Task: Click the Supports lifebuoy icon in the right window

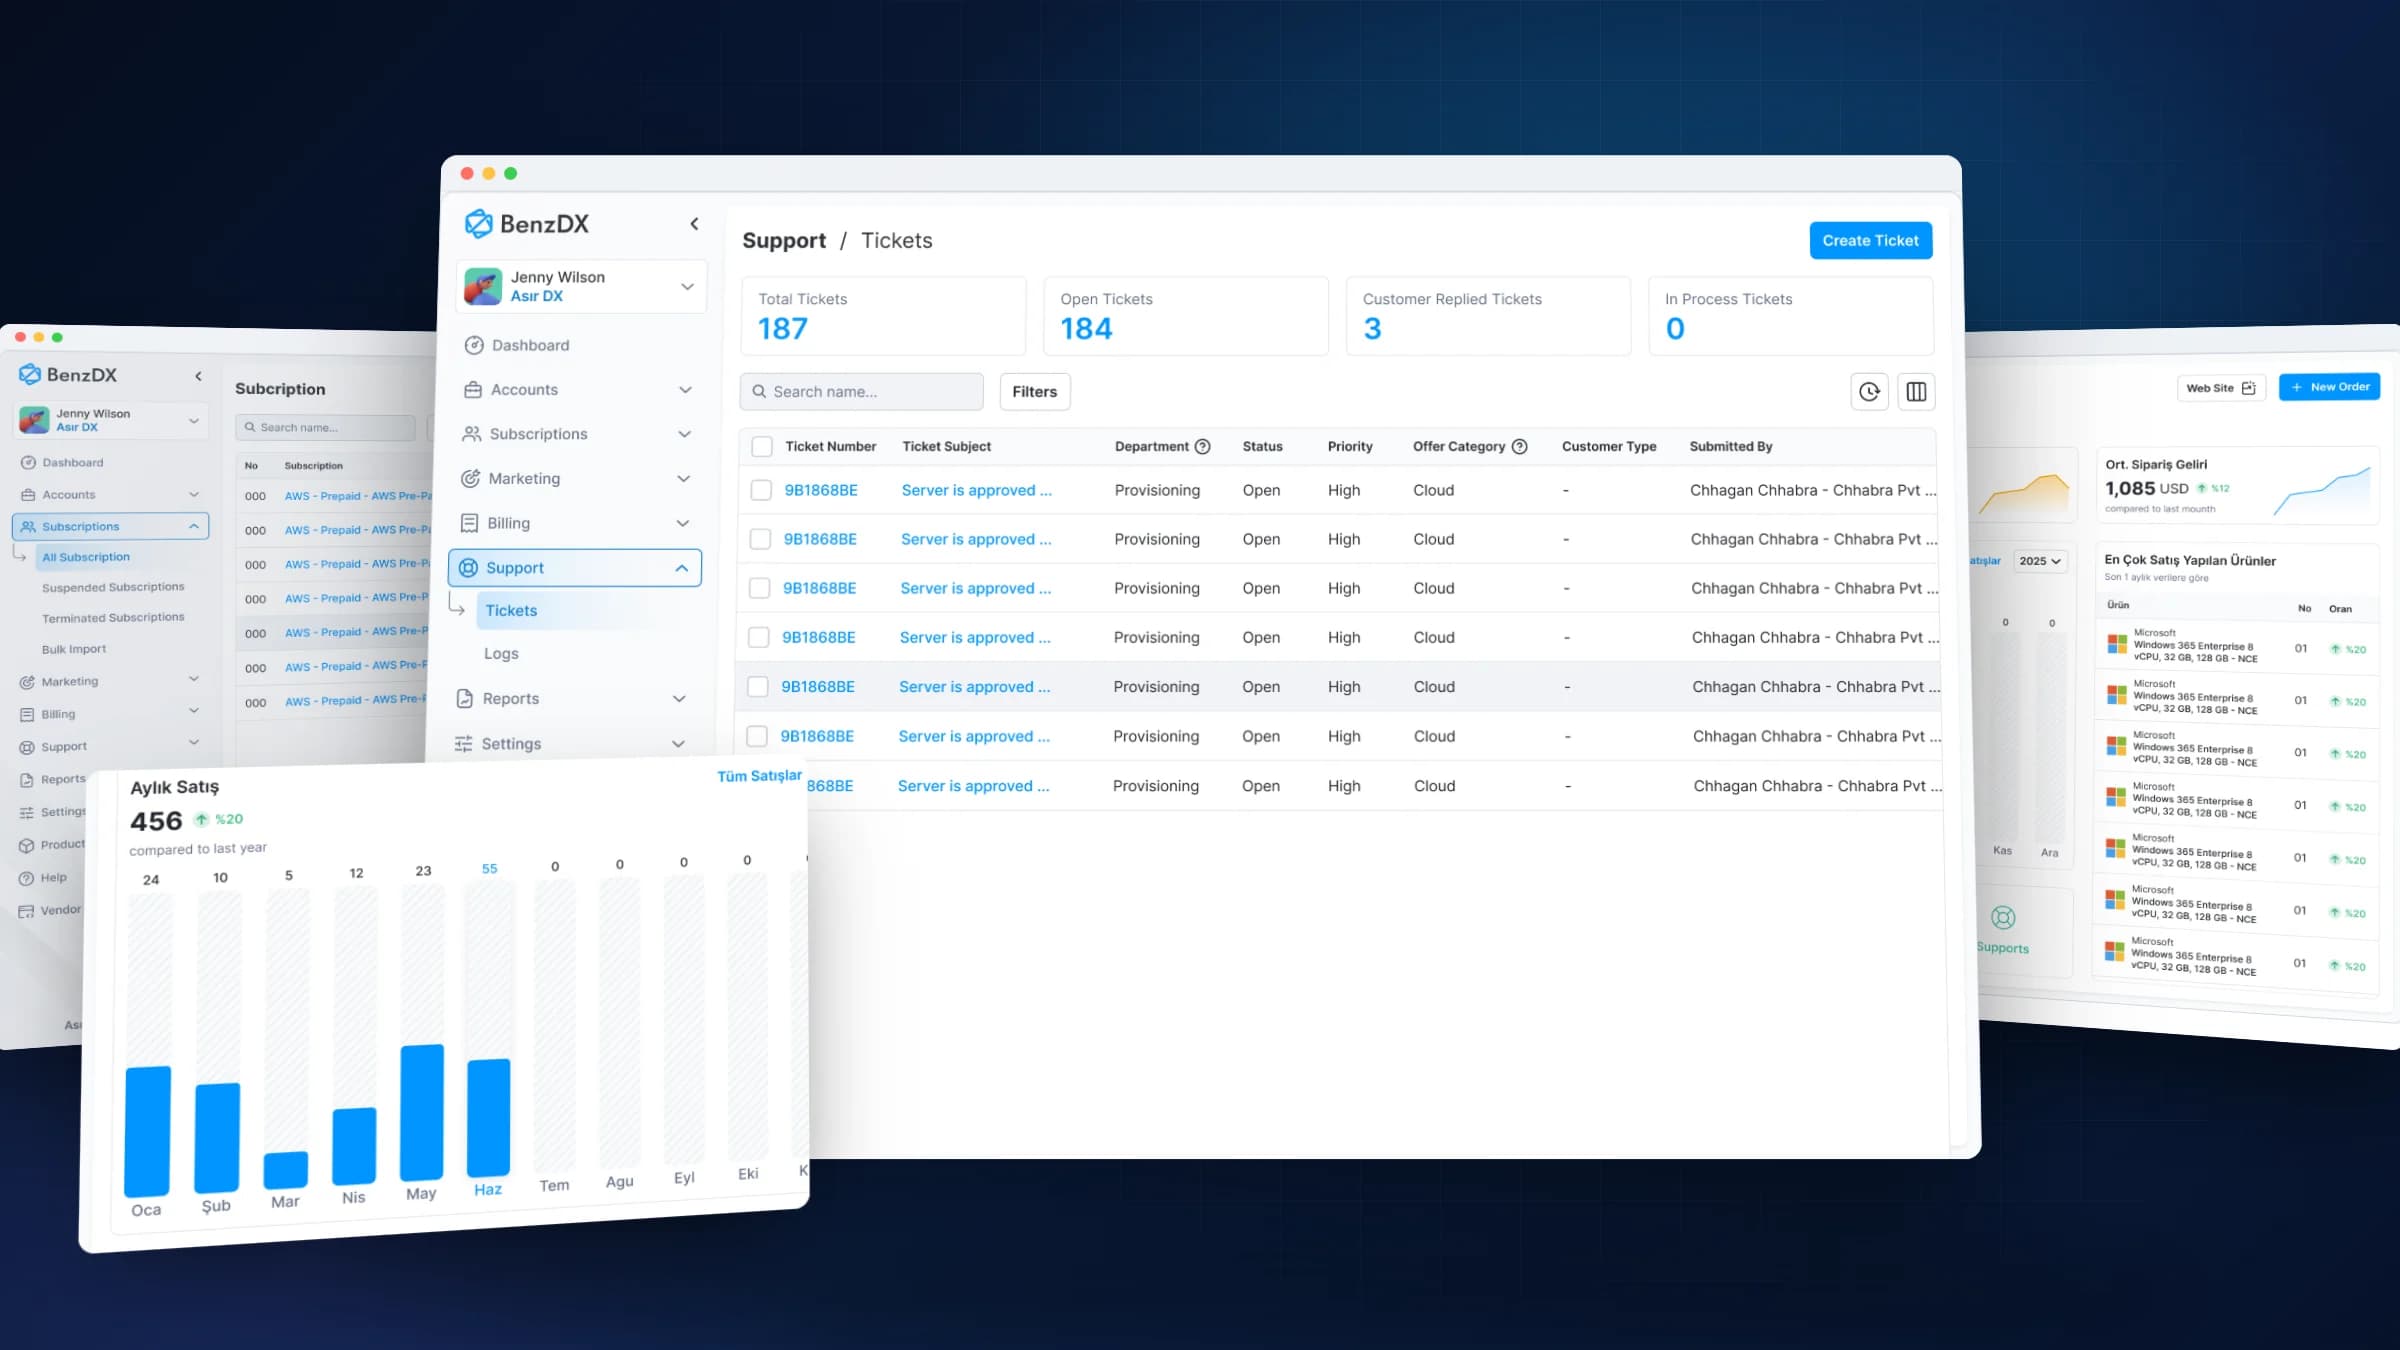Action: pyautogui.click(x=2003, y=917)
